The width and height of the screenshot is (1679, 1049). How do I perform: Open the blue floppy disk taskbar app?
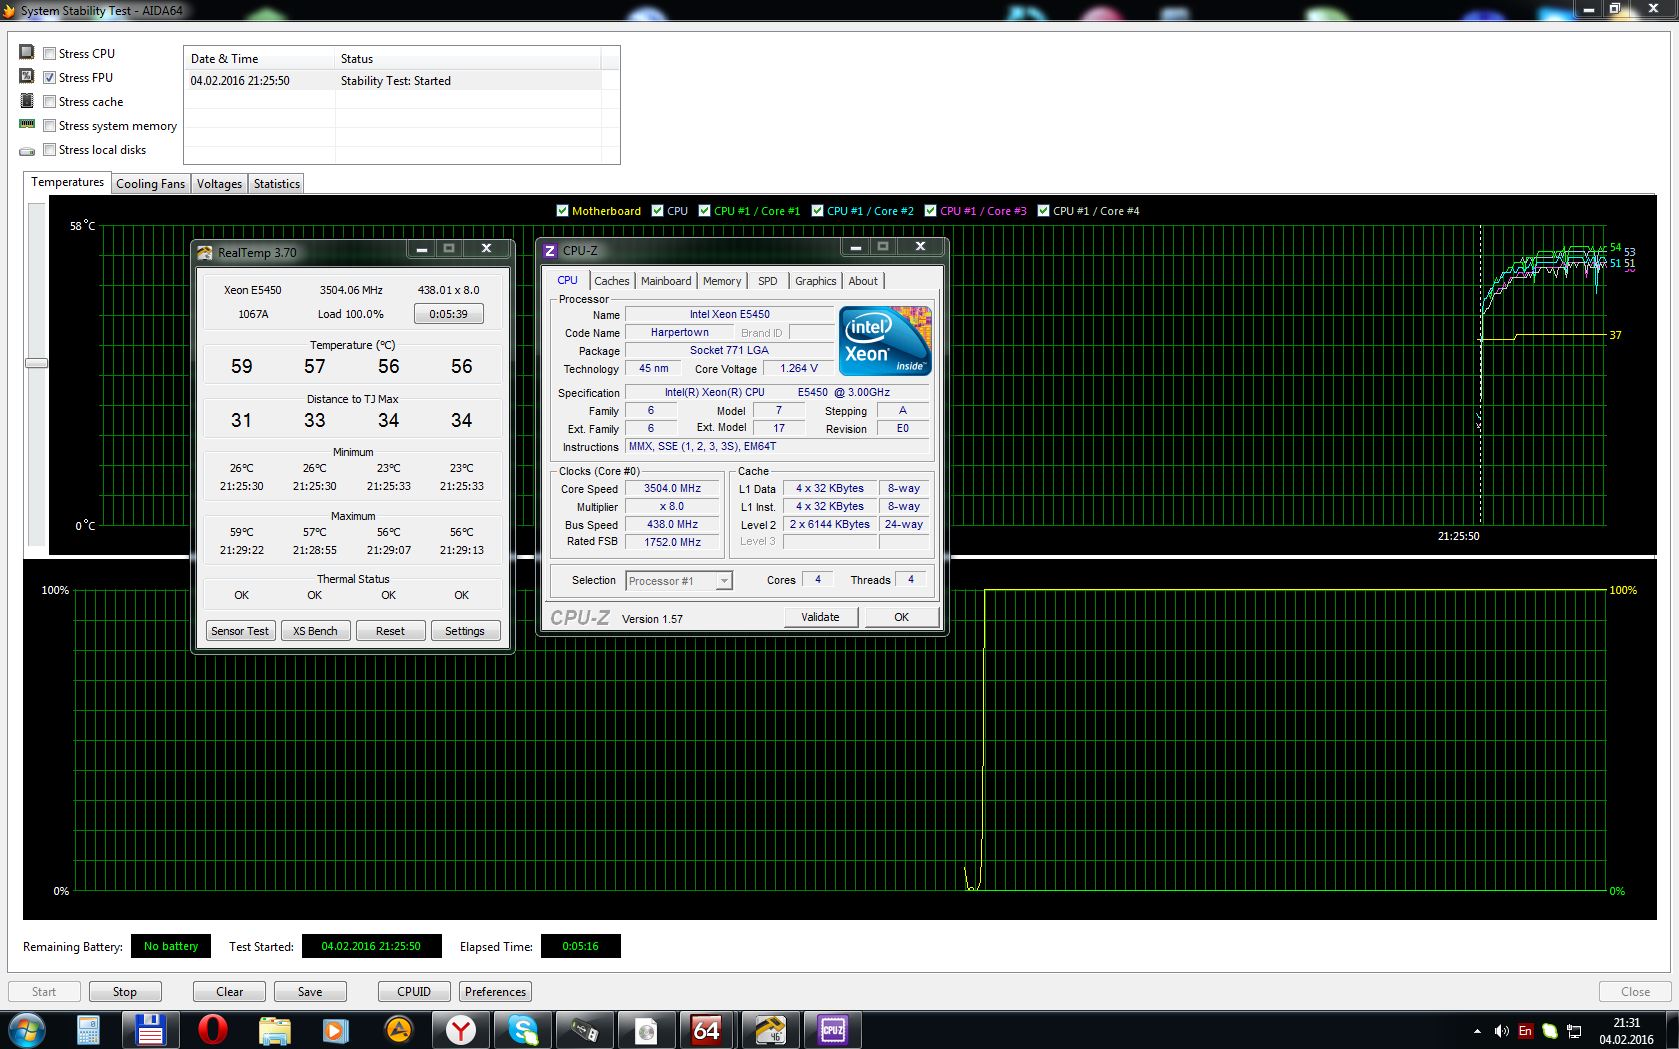click(x=150, y=1030)
